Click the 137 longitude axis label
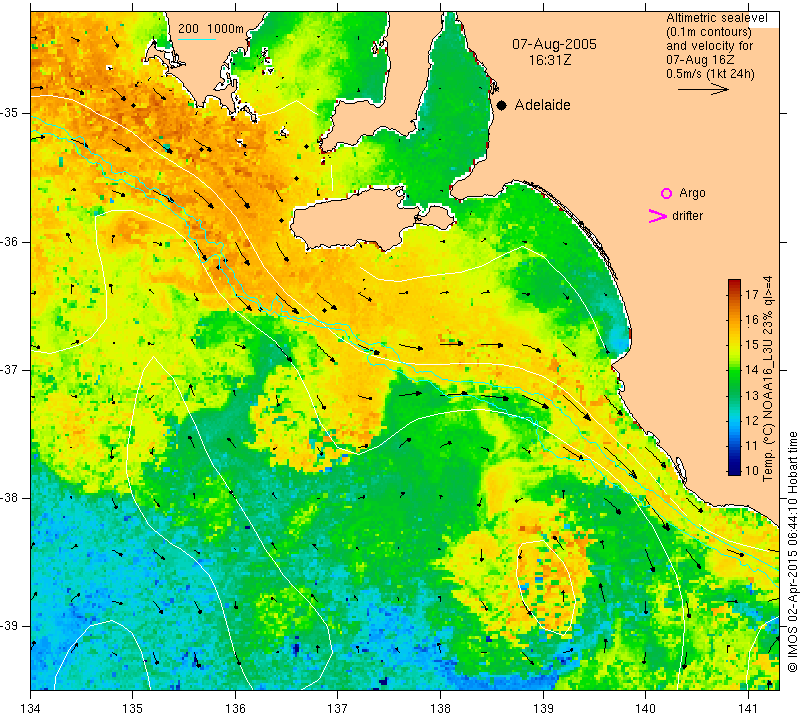 point(337,709)
